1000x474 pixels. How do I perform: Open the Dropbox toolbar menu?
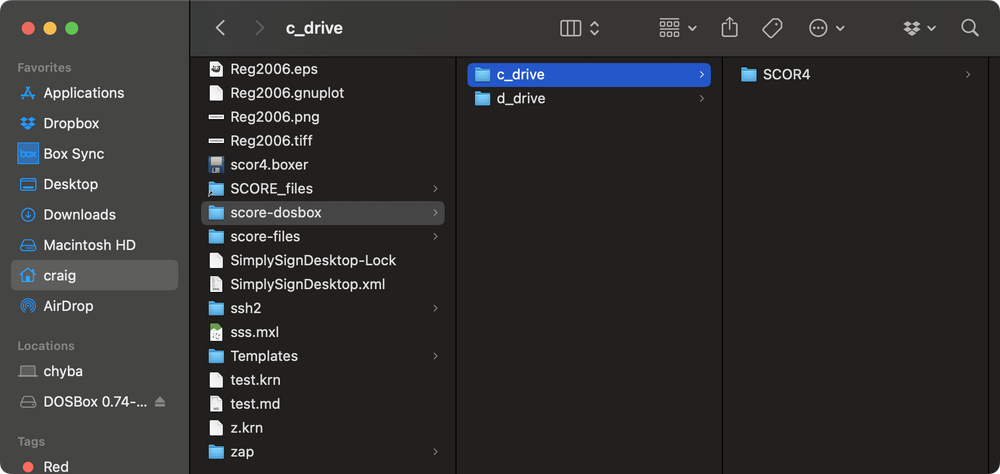[918, 28]
